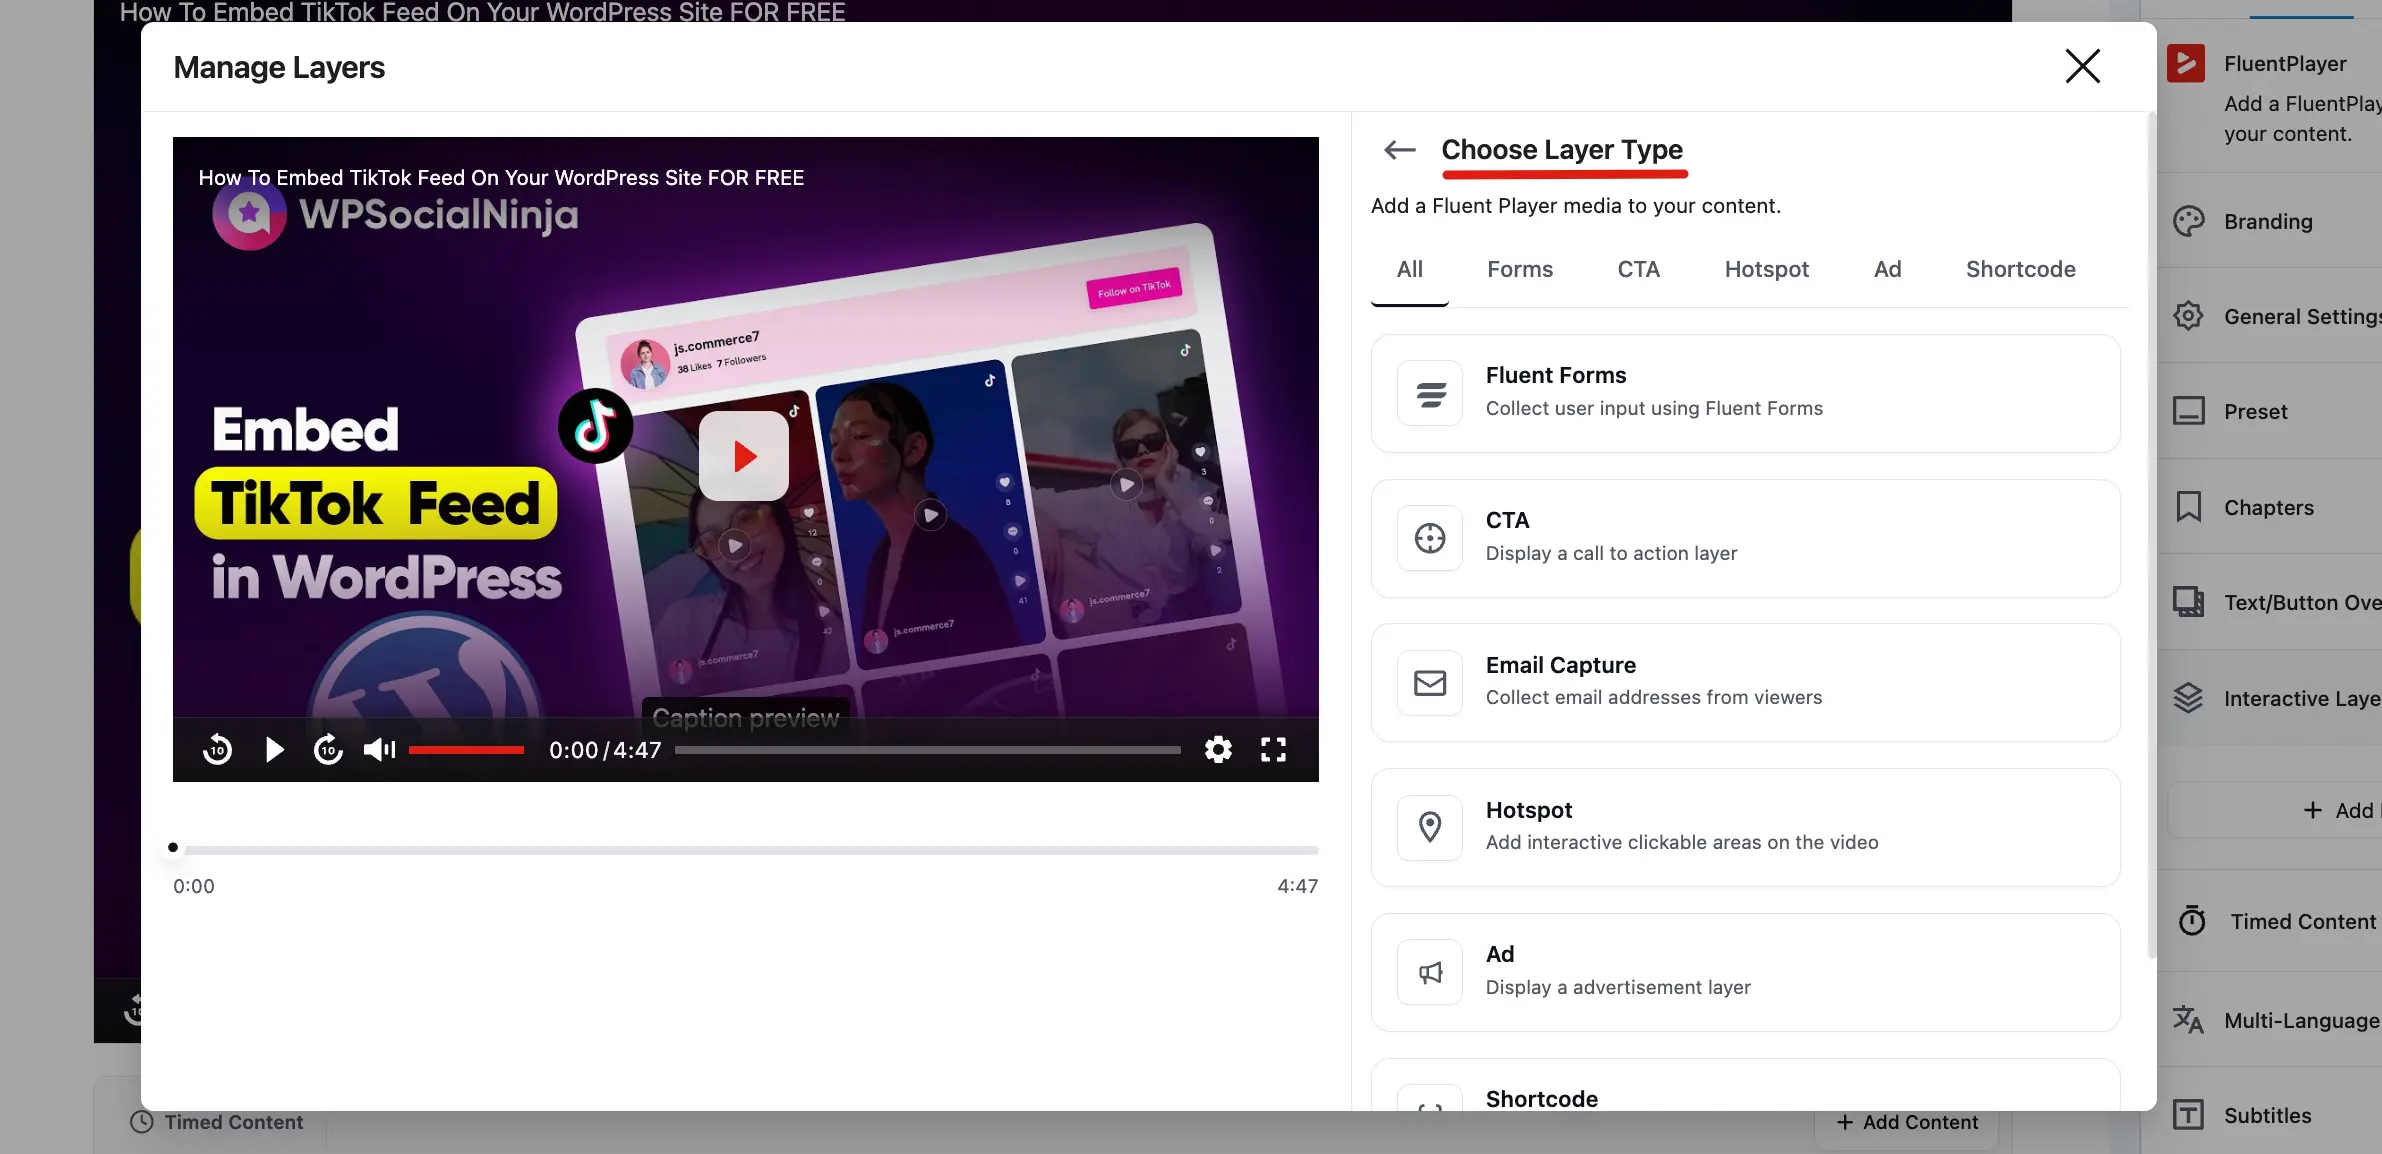Open Subtitles in the sidebar

pyautogui.click(x=2268, y=1115)
